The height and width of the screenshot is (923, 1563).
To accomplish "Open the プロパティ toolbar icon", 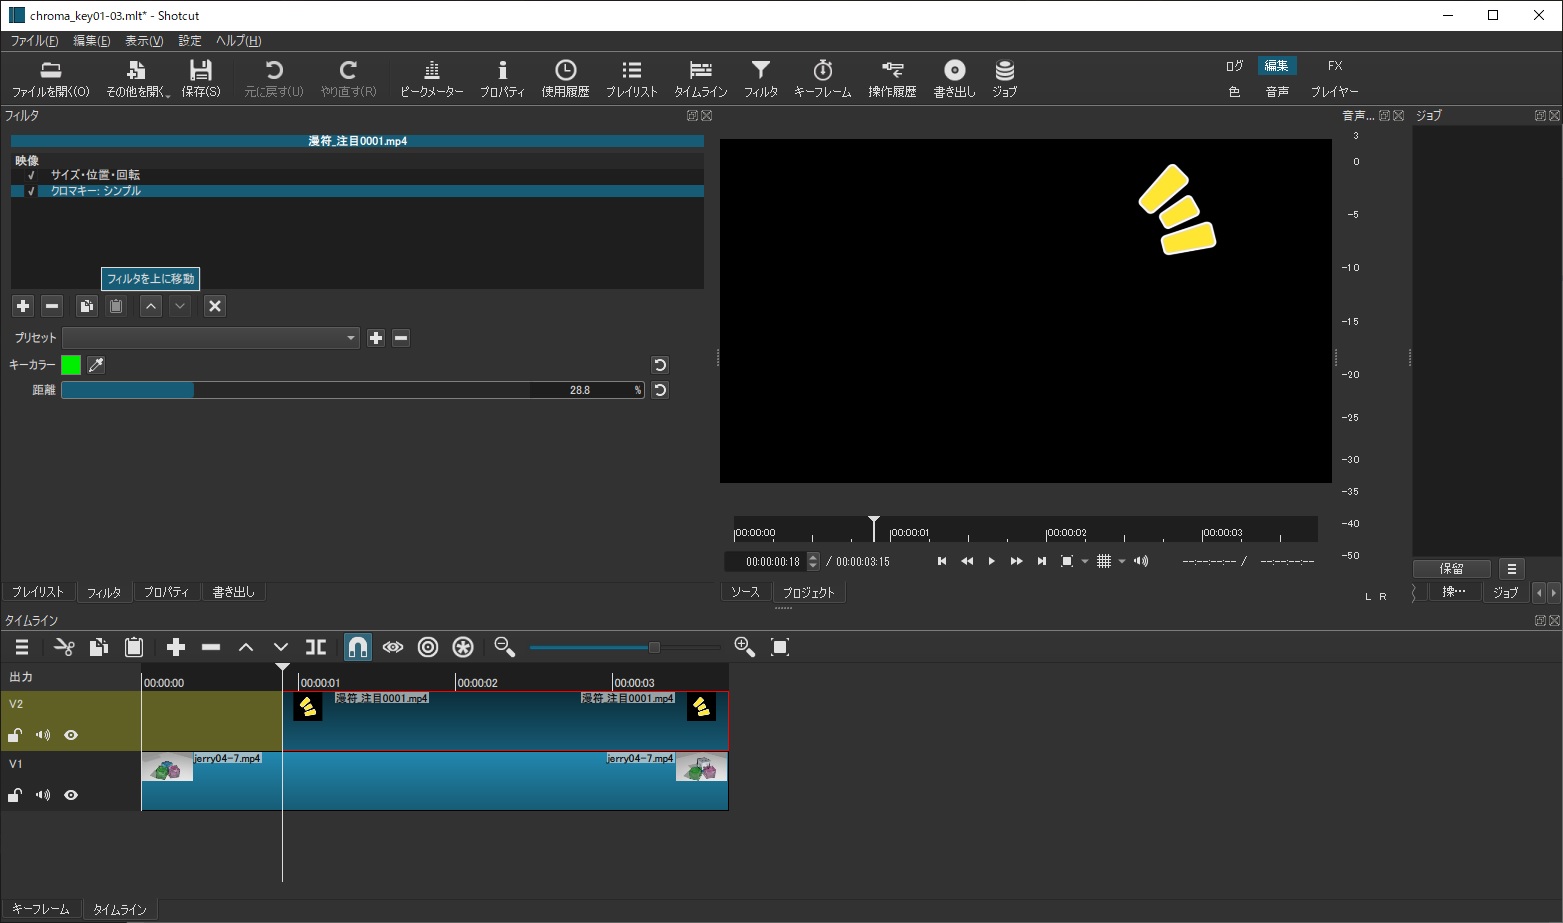I will click(502, 79).
